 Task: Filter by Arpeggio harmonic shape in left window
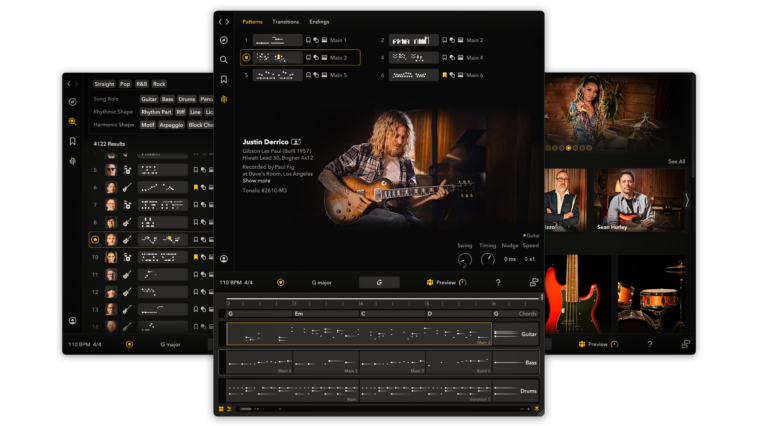pyautogui.click(x=171, y=125)
